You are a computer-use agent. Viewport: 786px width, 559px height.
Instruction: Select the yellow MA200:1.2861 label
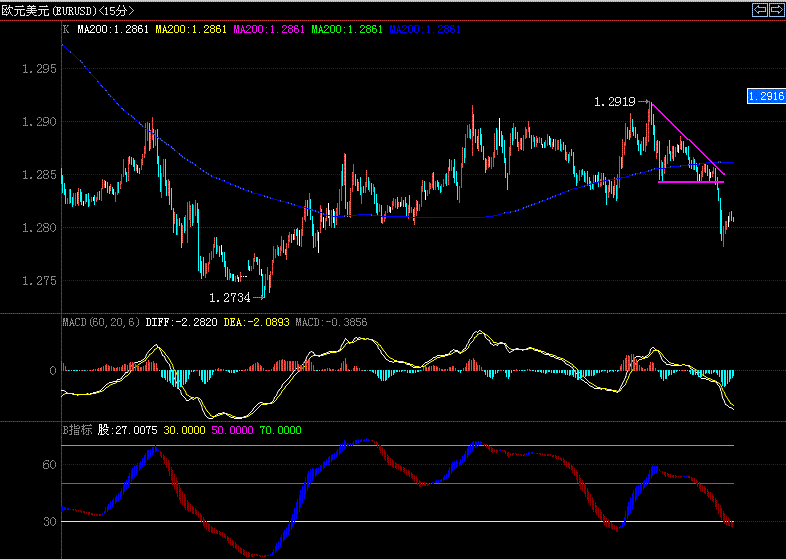[191, 29]
